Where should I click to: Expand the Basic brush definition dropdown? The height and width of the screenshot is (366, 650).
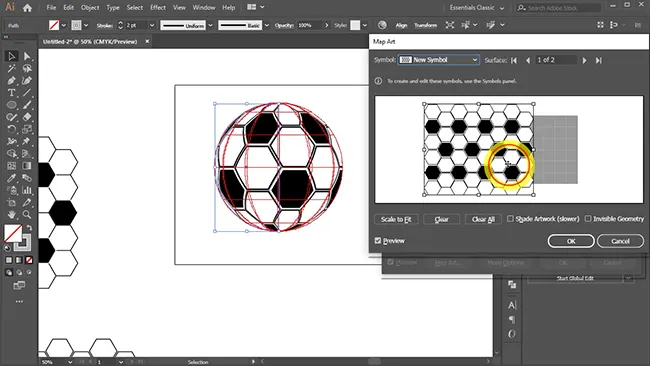coord(267,25)
